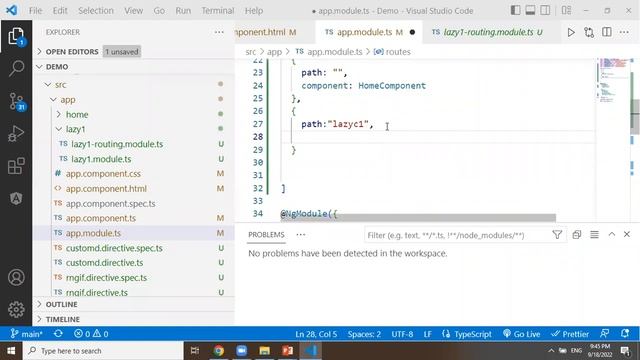Screen dimensions: 640x360
Task: Open the Extensions view
Action: (16, 166)
